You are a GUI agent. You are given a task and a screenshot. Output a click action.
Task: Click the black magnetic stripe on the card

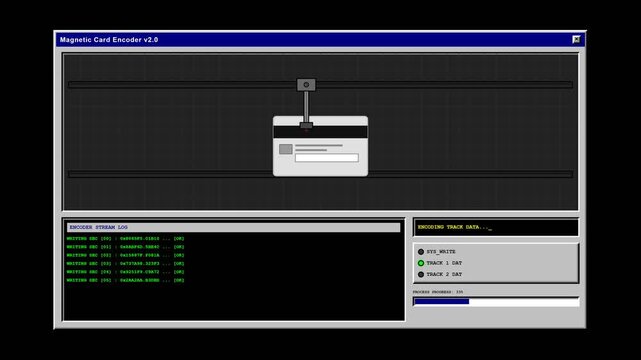point(320,132)
